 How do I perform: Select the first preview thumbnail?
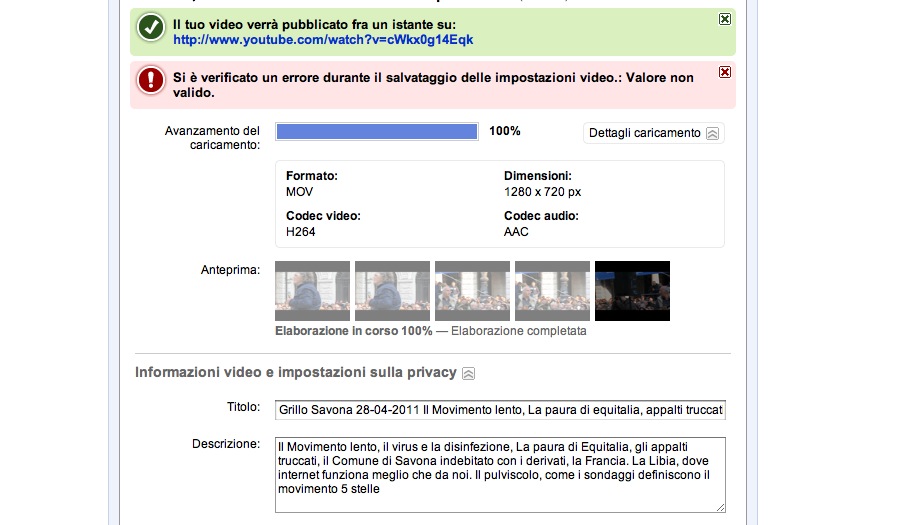click(312, 291)
